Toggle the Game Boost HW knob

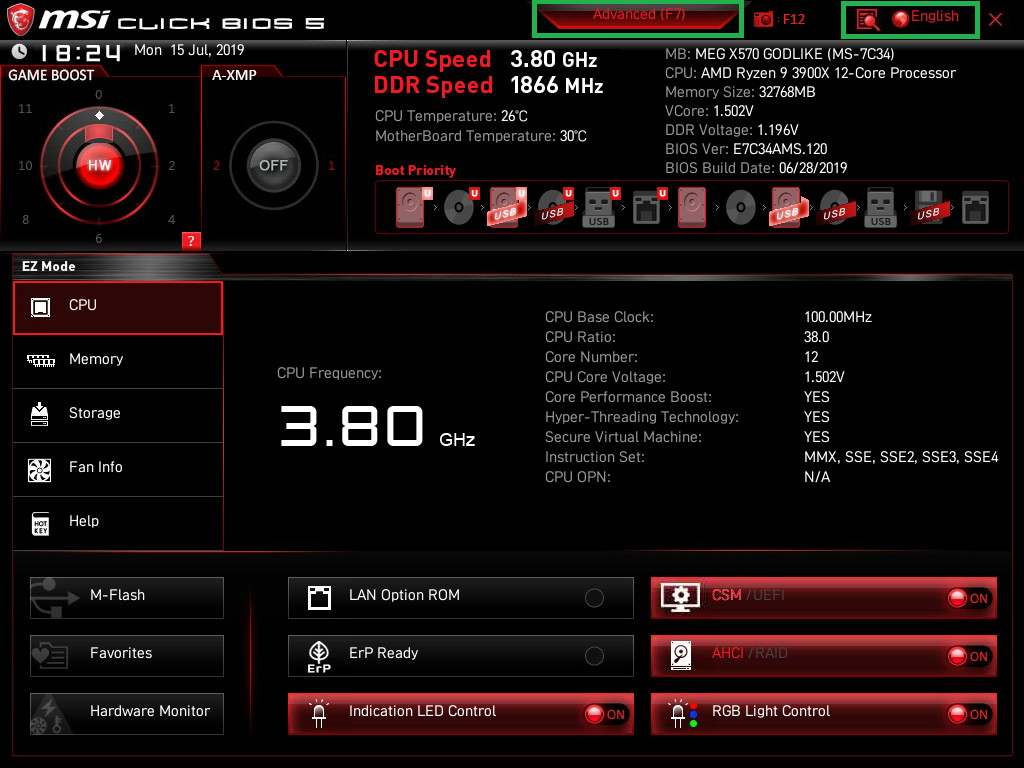[99, 165]
